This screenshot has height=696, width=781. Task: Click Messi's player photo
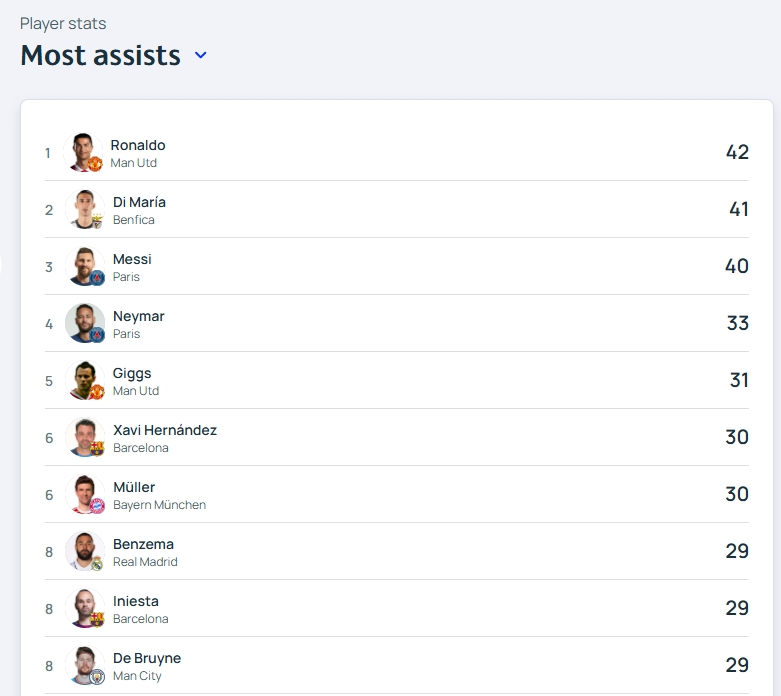[x=85, y=266]
